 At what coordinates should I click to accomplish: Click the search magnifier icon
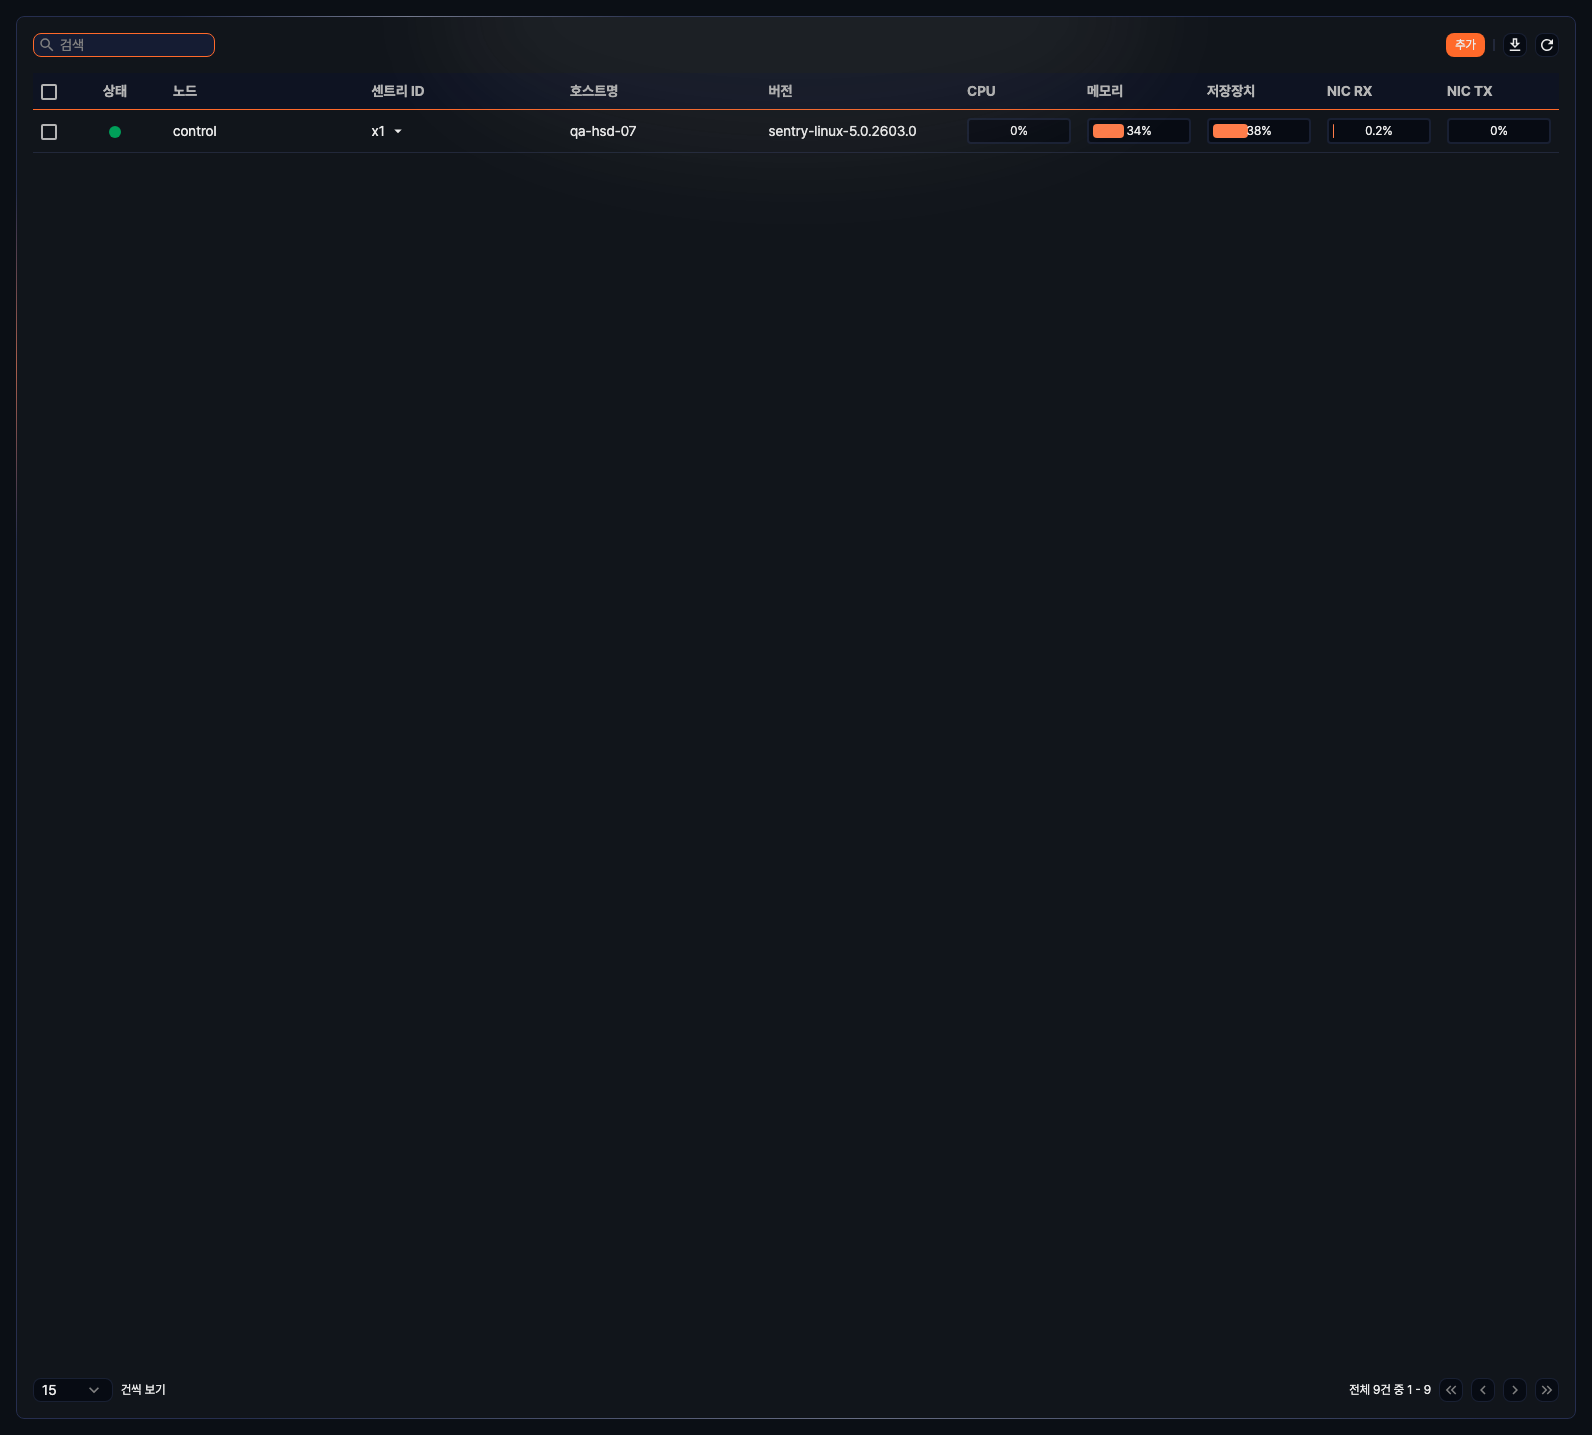(47, 45)
